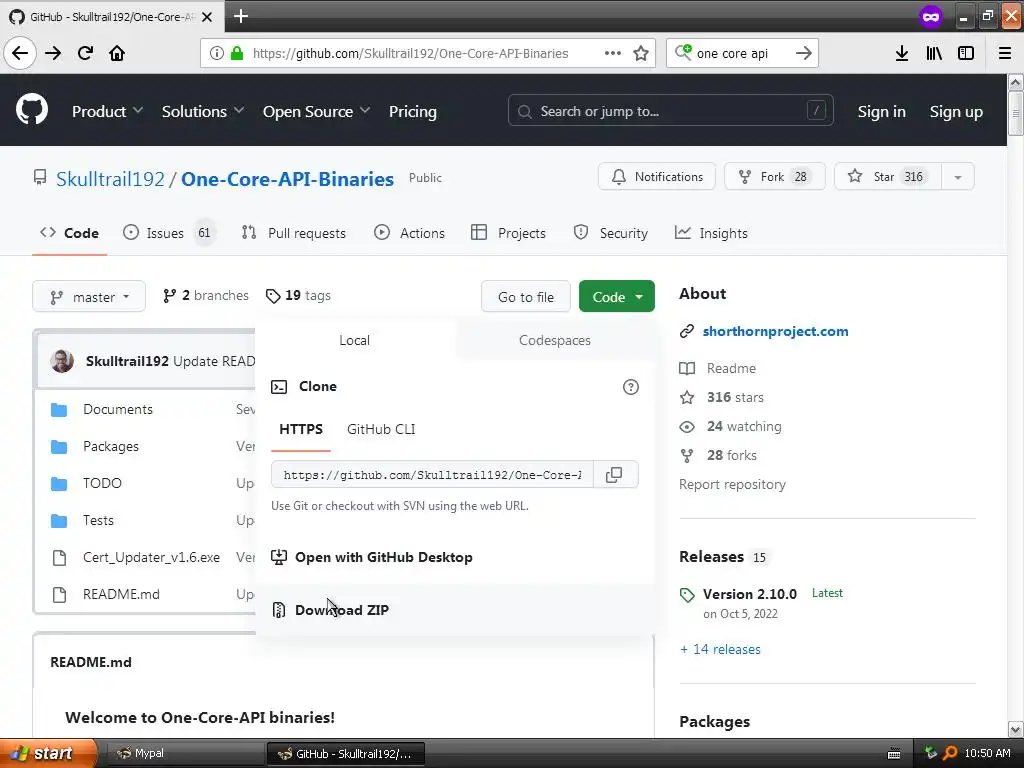
Task: Open README.md file in list
Action: point(121,594)
